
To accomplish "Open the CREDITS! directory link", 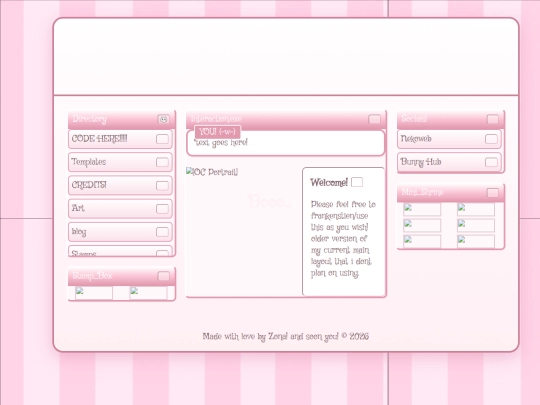I will point(120,185).
